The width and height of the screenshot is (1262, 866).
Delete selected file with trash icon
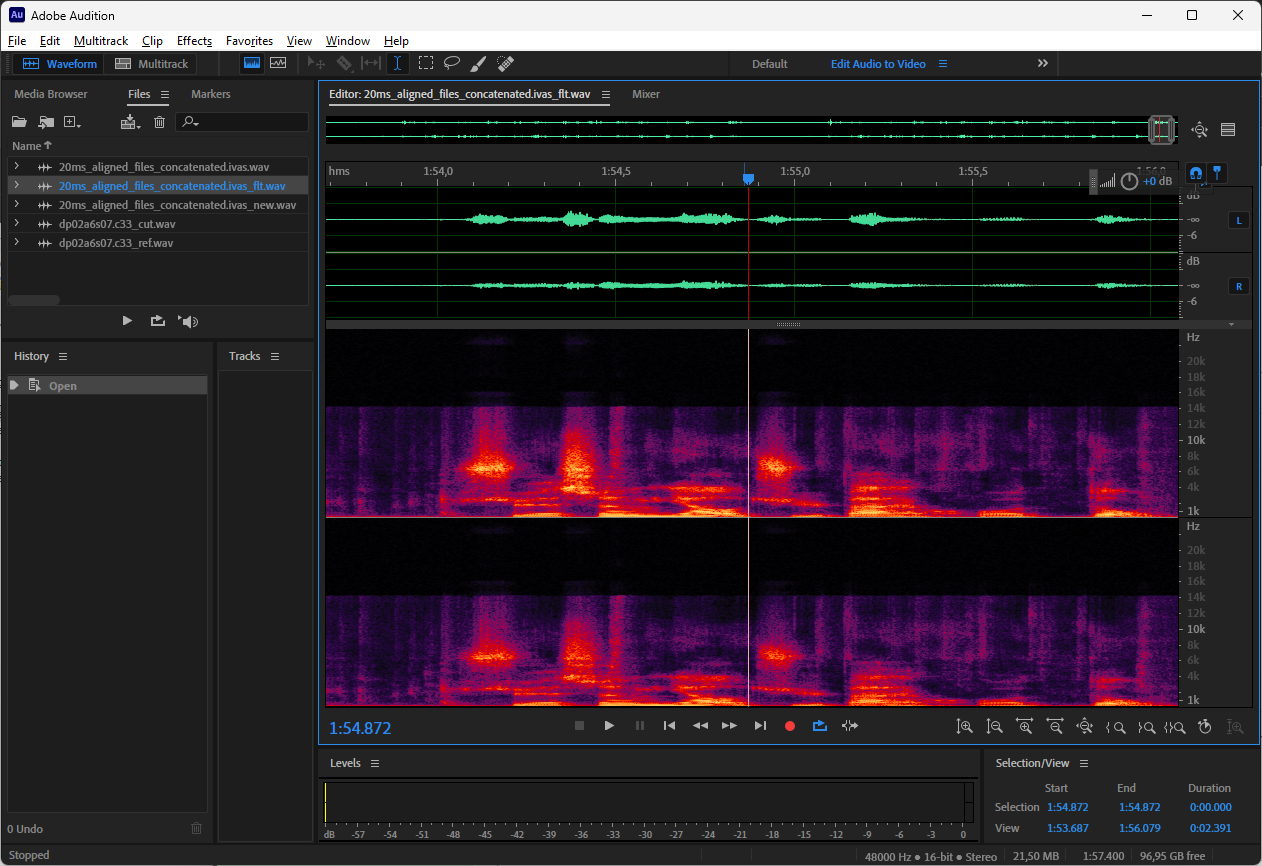pyautogui.click(x=159, y=122)
